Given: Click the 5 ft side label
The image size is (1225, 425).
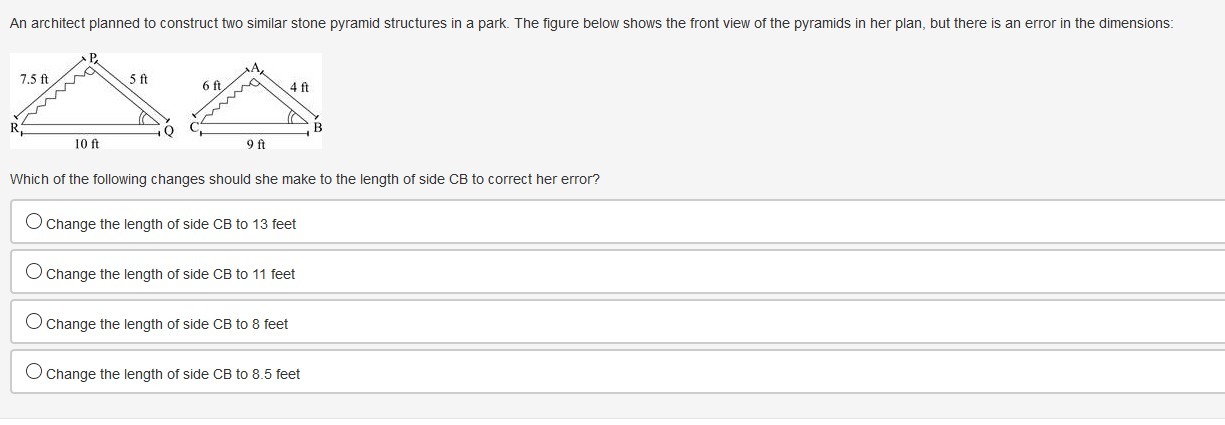Looking at the screenshot, I should pos(138,79).
